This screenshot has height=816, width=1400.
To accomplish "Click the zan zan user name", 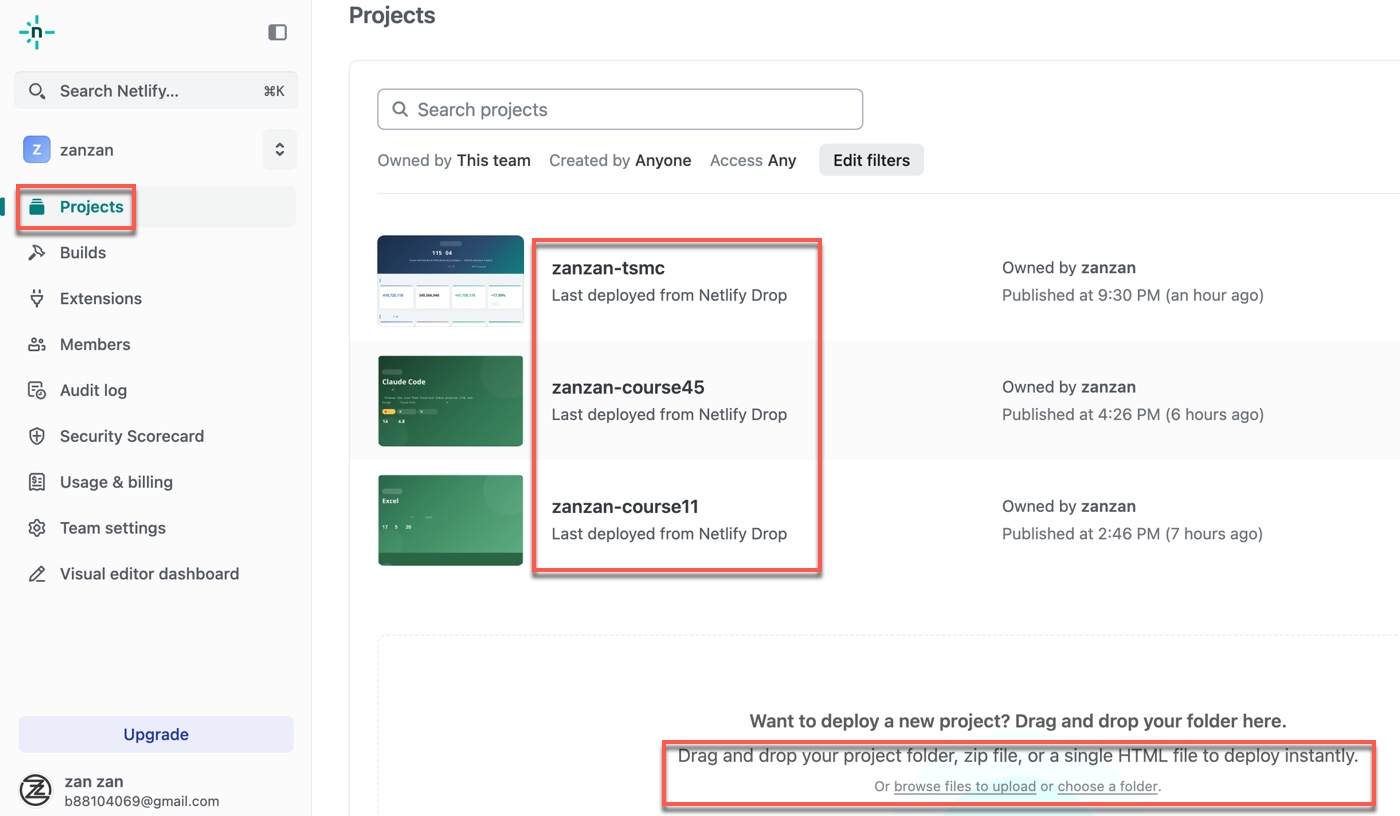I will pos(94,782).
